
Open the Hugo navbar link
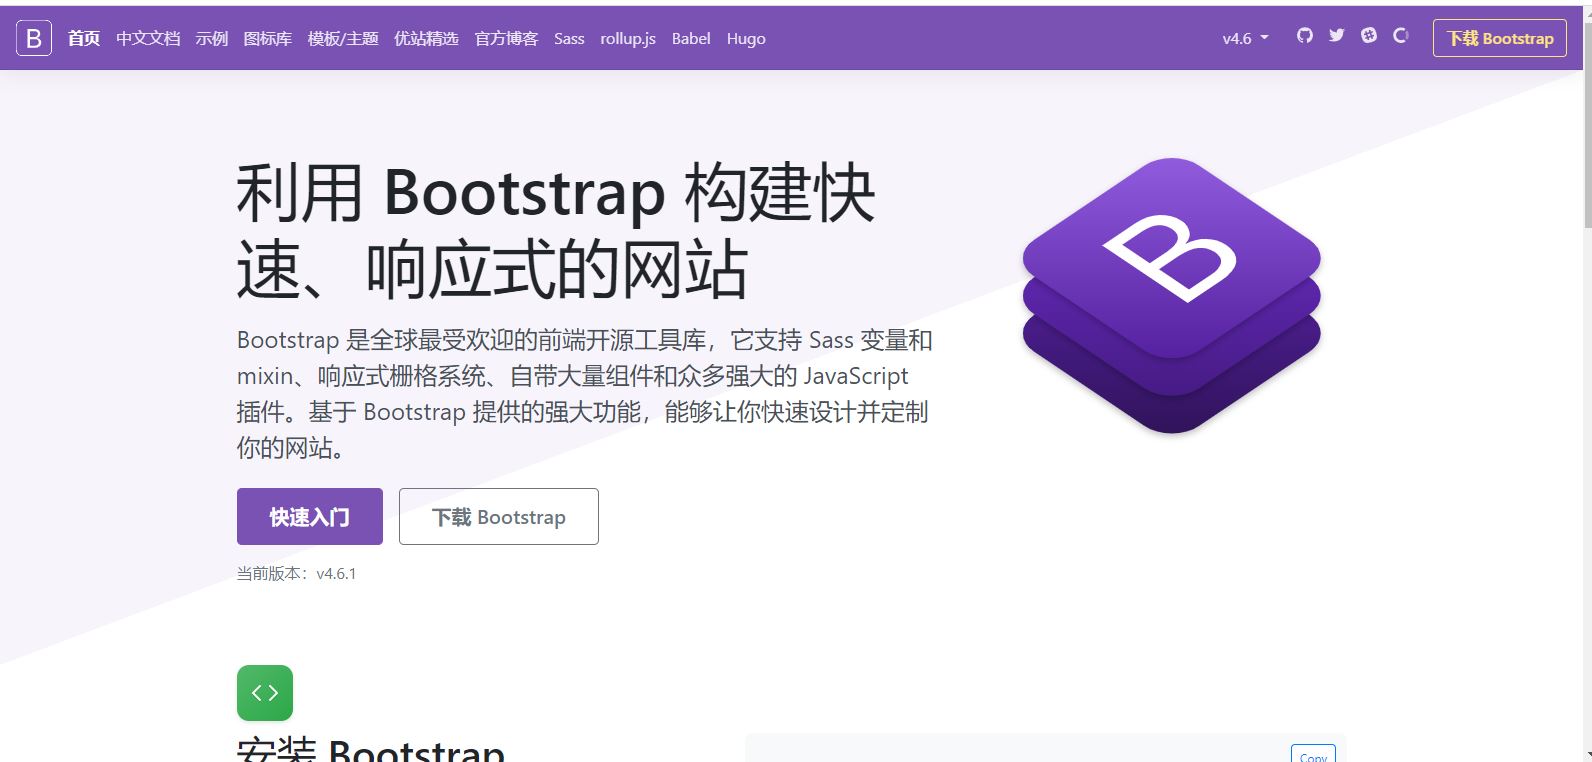tap(746, 38)
